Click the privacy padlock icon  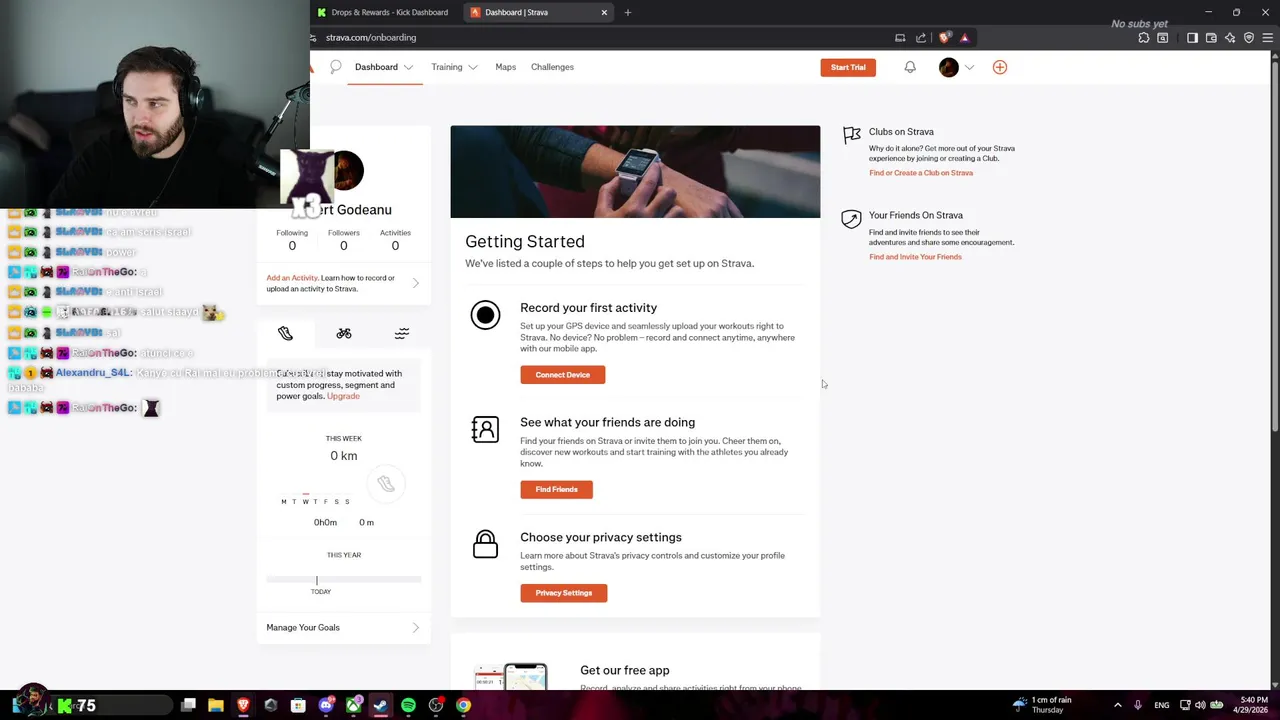click(x=485, y=544)
